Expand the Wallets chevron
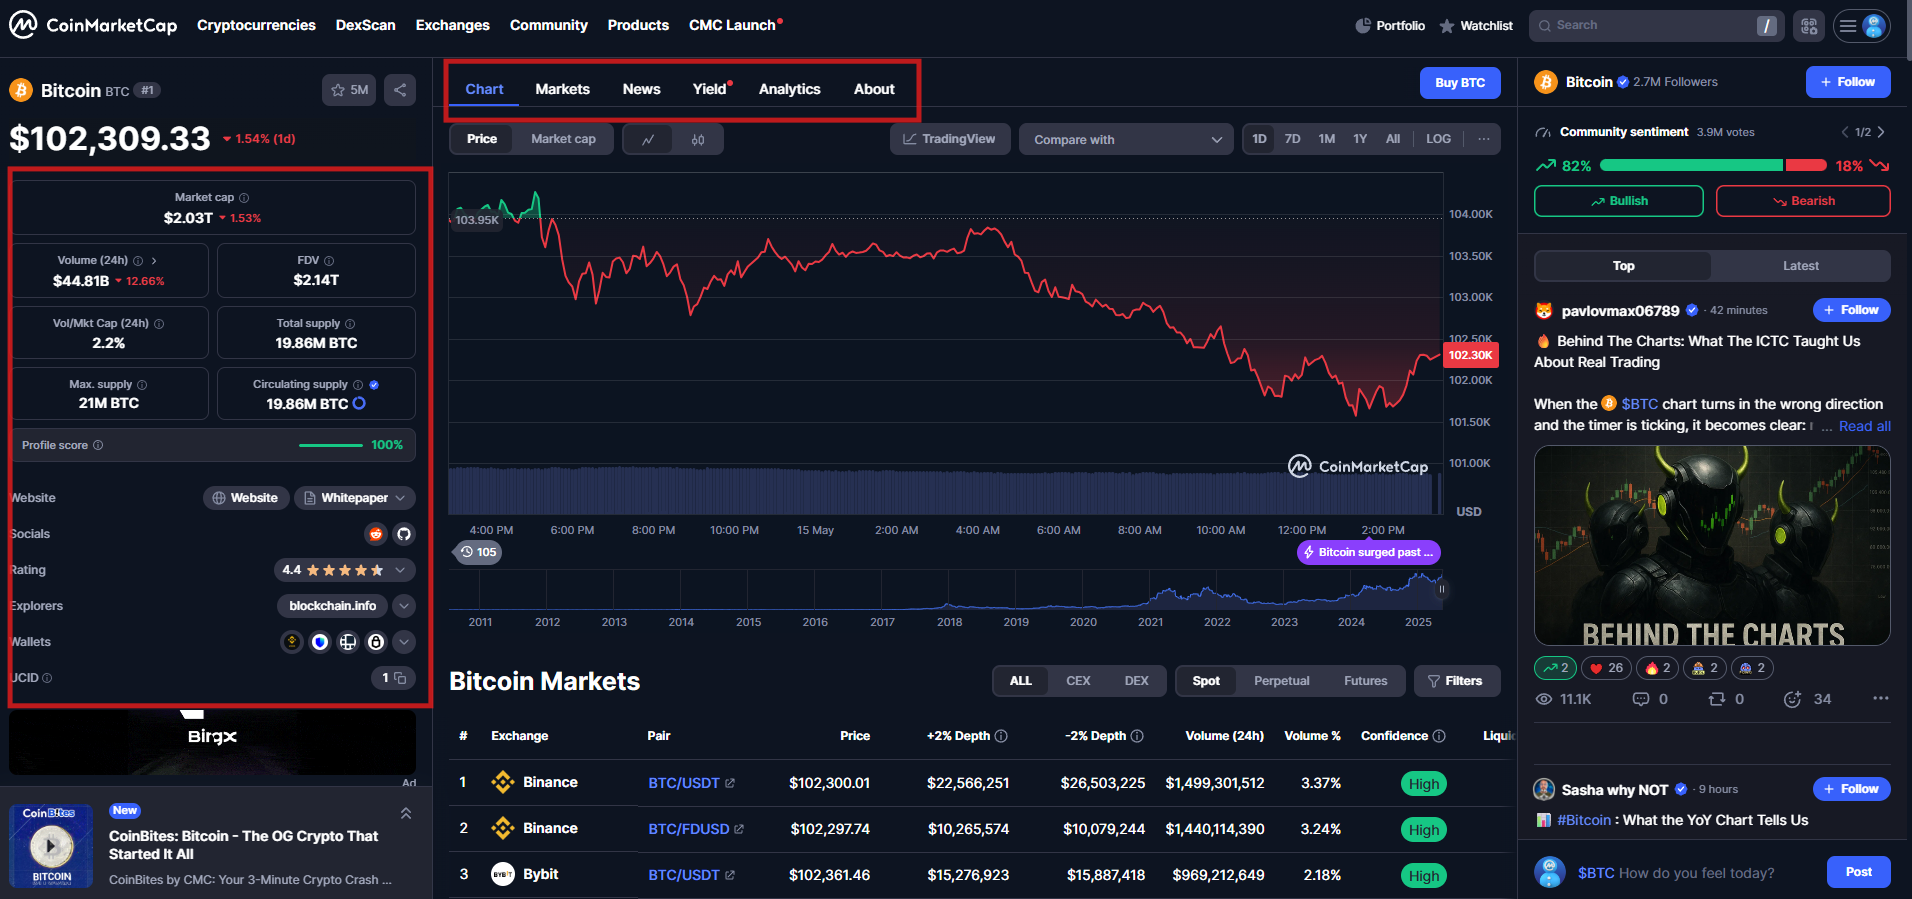The width and height of the screenshot is (1912, 899). 404,642
